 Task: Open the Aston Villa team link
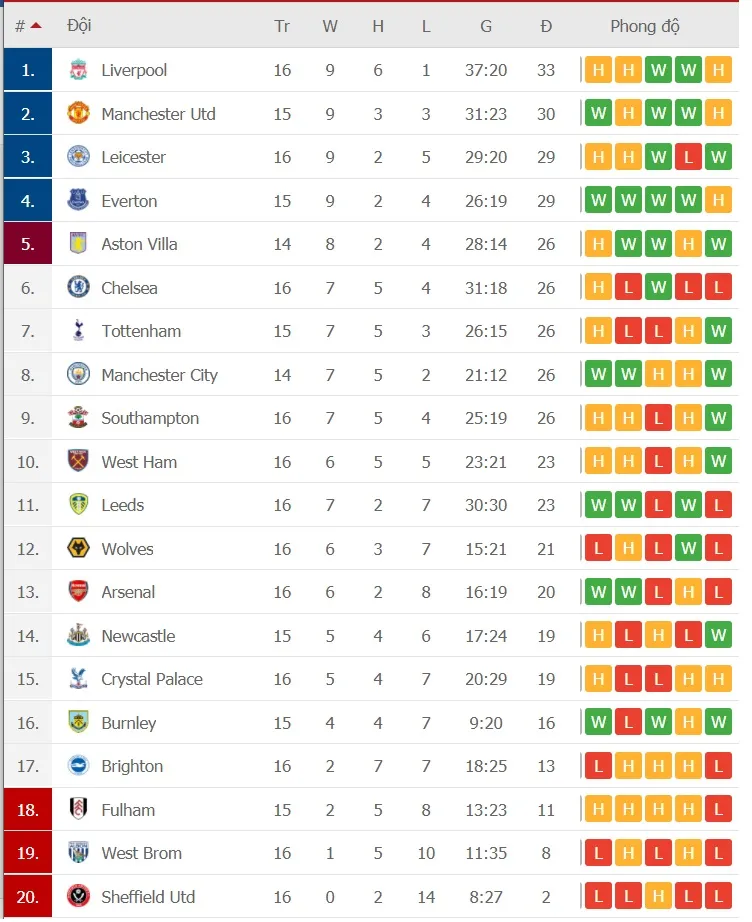click(139, 244)
